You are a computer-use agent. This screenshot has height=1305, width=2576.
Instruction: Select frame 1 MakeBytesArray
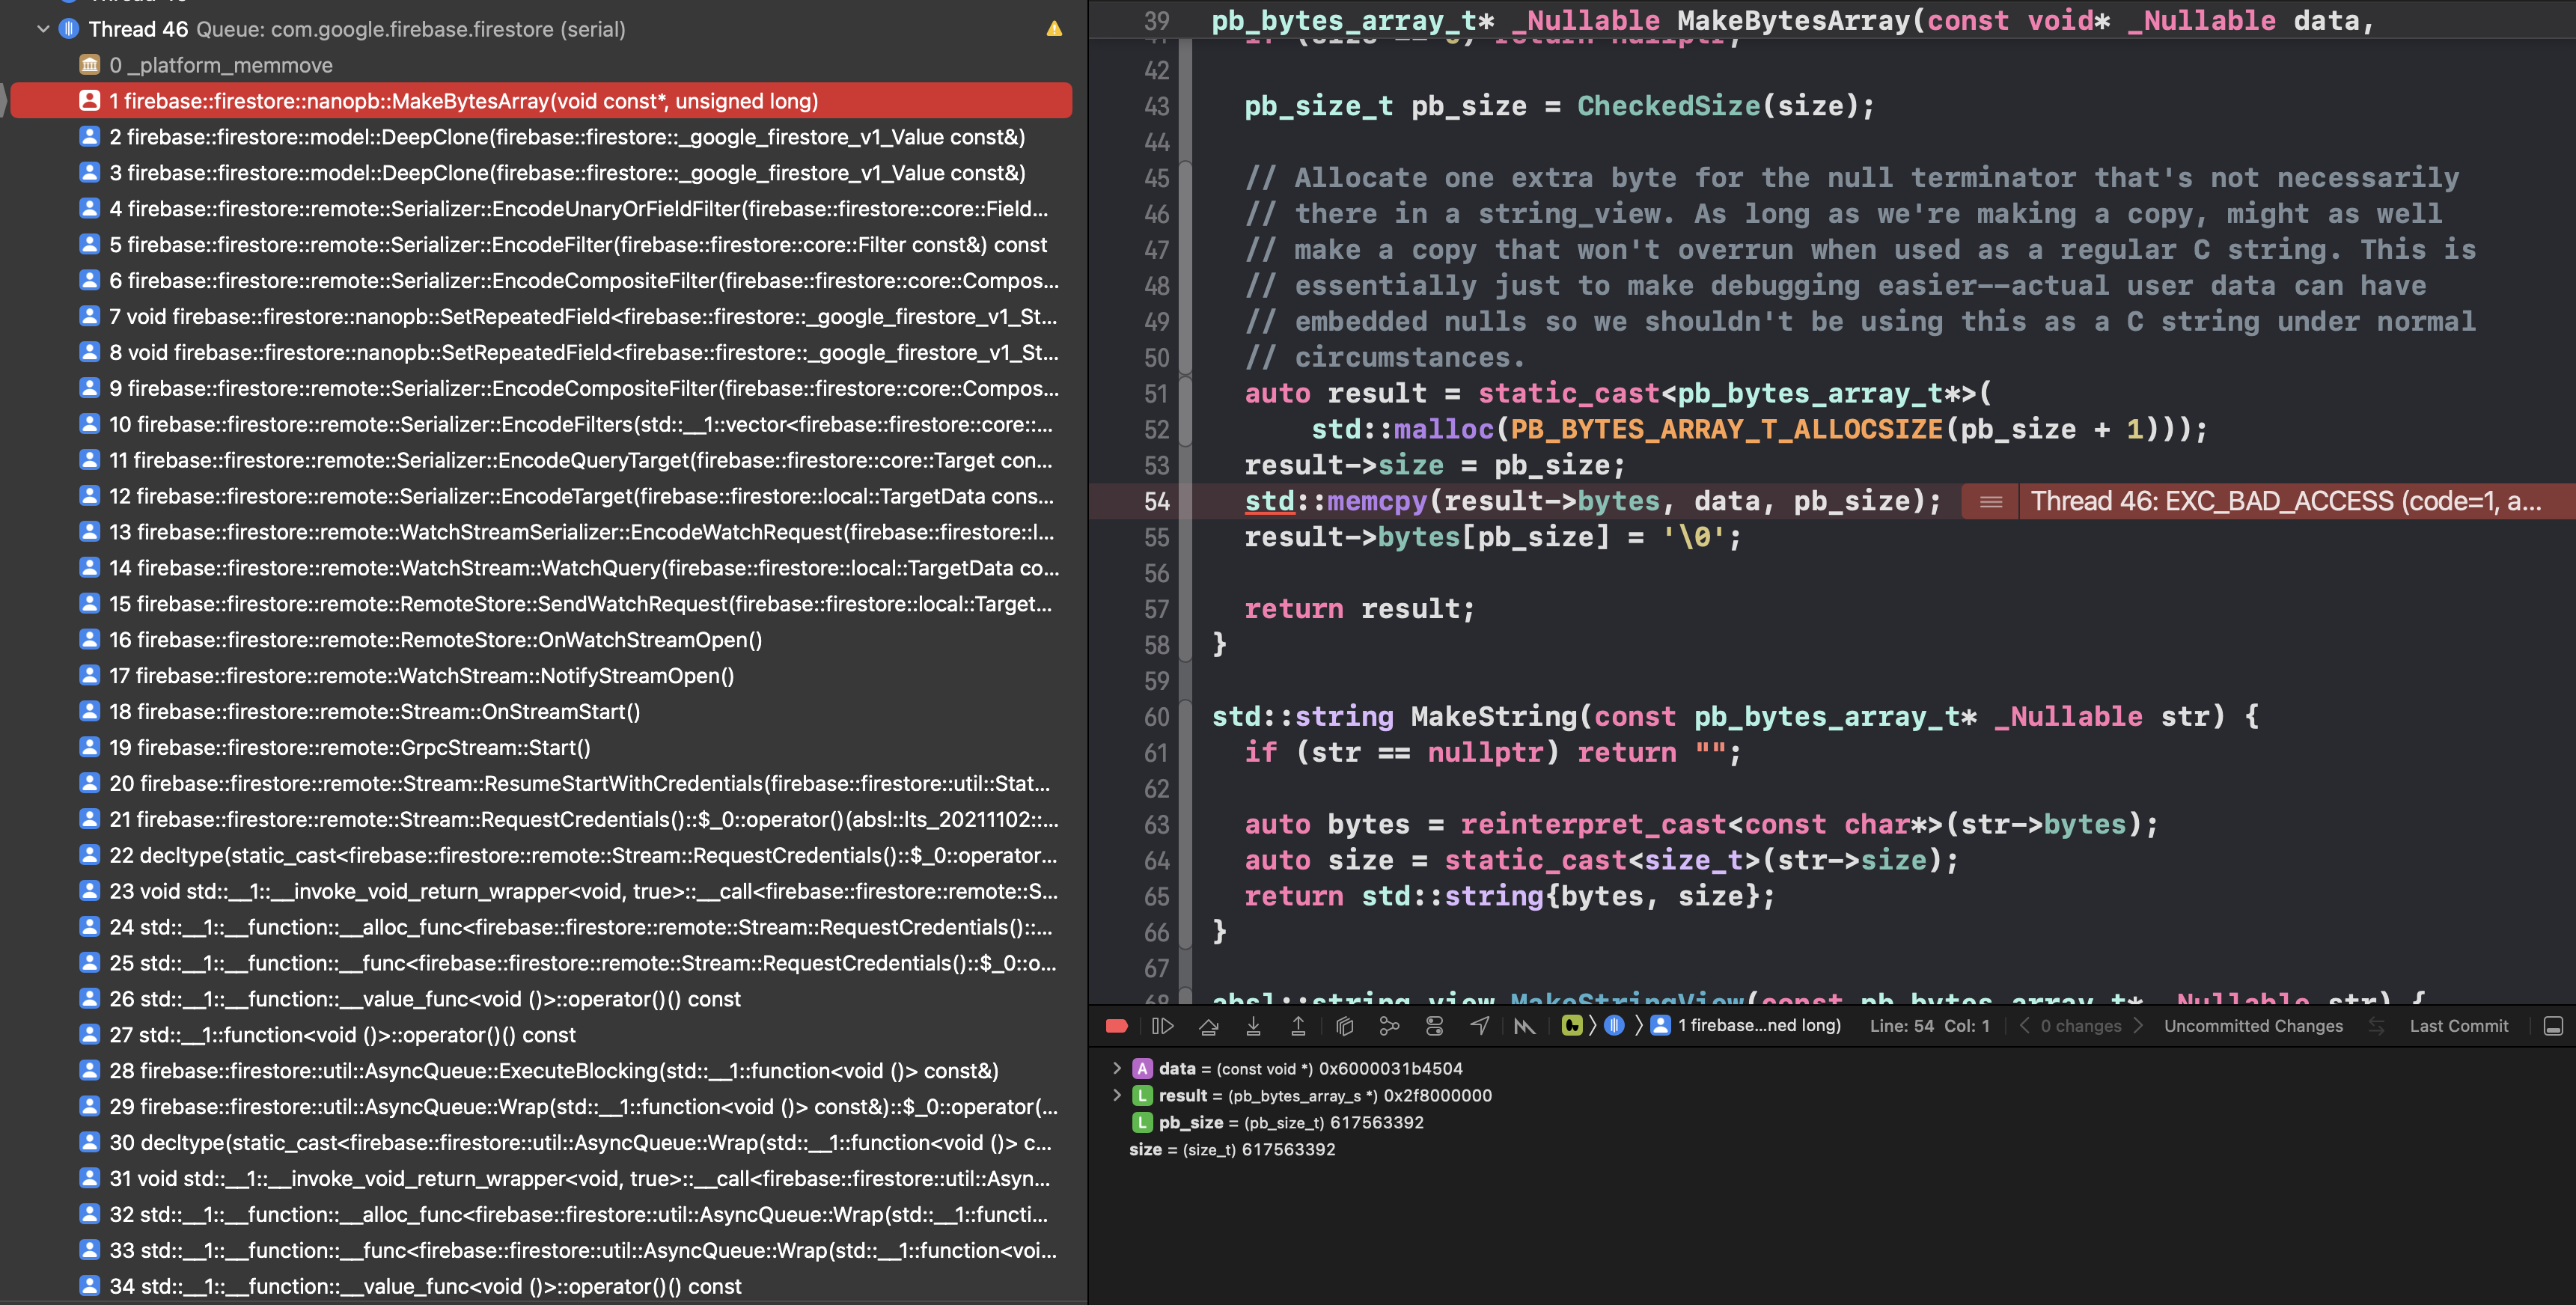click(x=540, y=101)
